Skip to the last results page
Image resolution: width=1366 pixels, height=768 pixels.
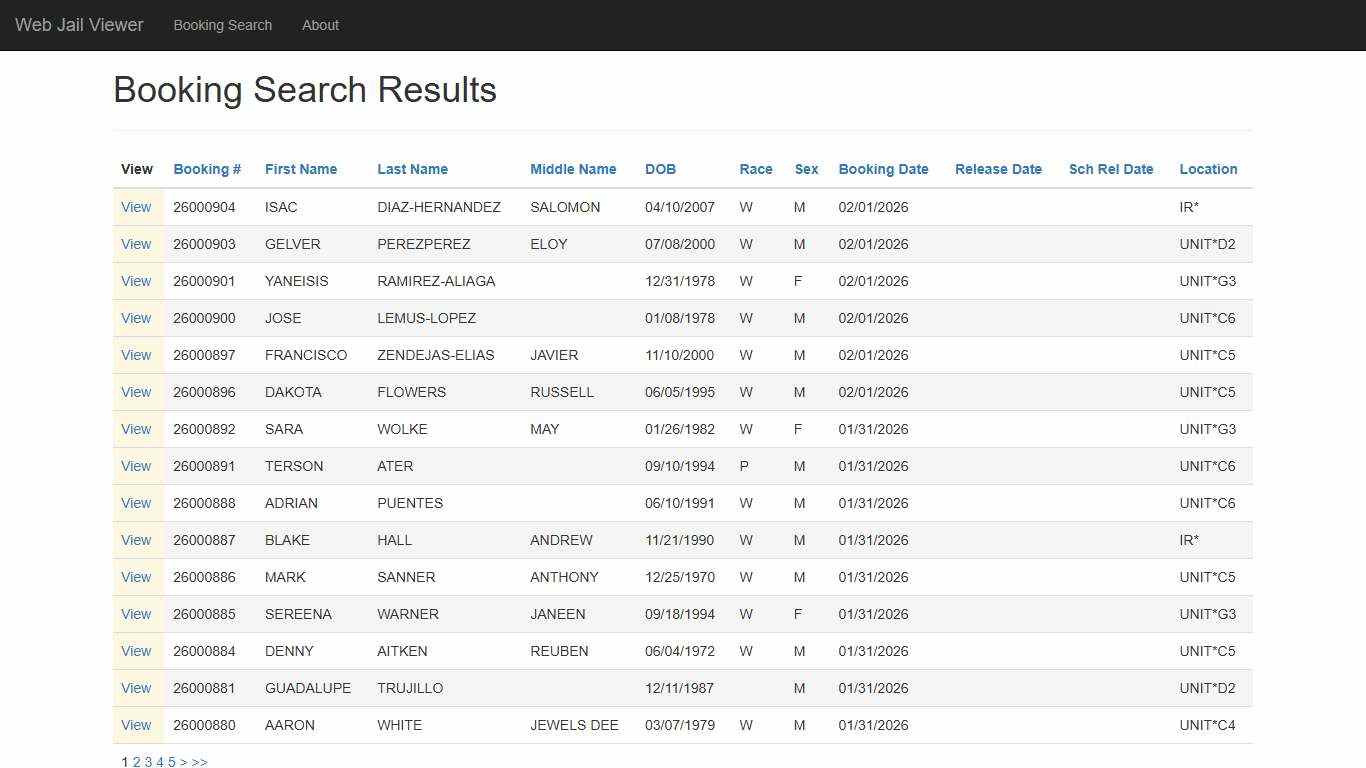(x=199, y=761)
